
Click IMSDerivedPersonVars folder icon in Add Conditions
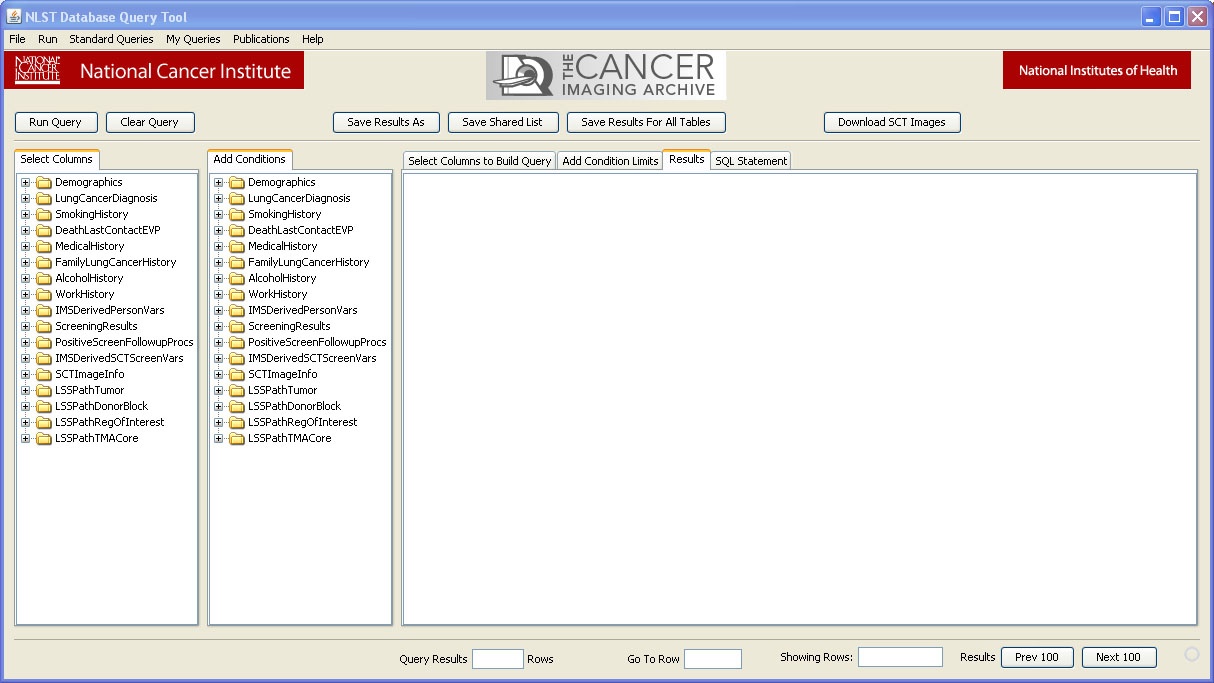tap(236, 311)
